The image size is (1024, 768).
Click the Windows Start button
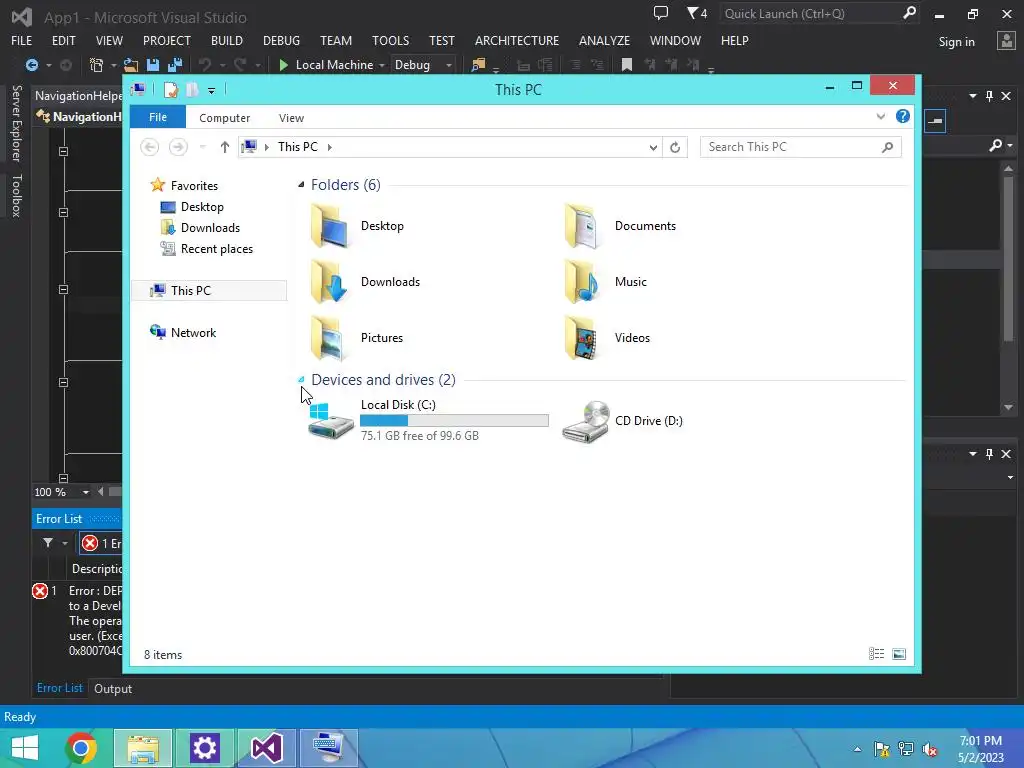pyautogui.click(x=25, y=748)
